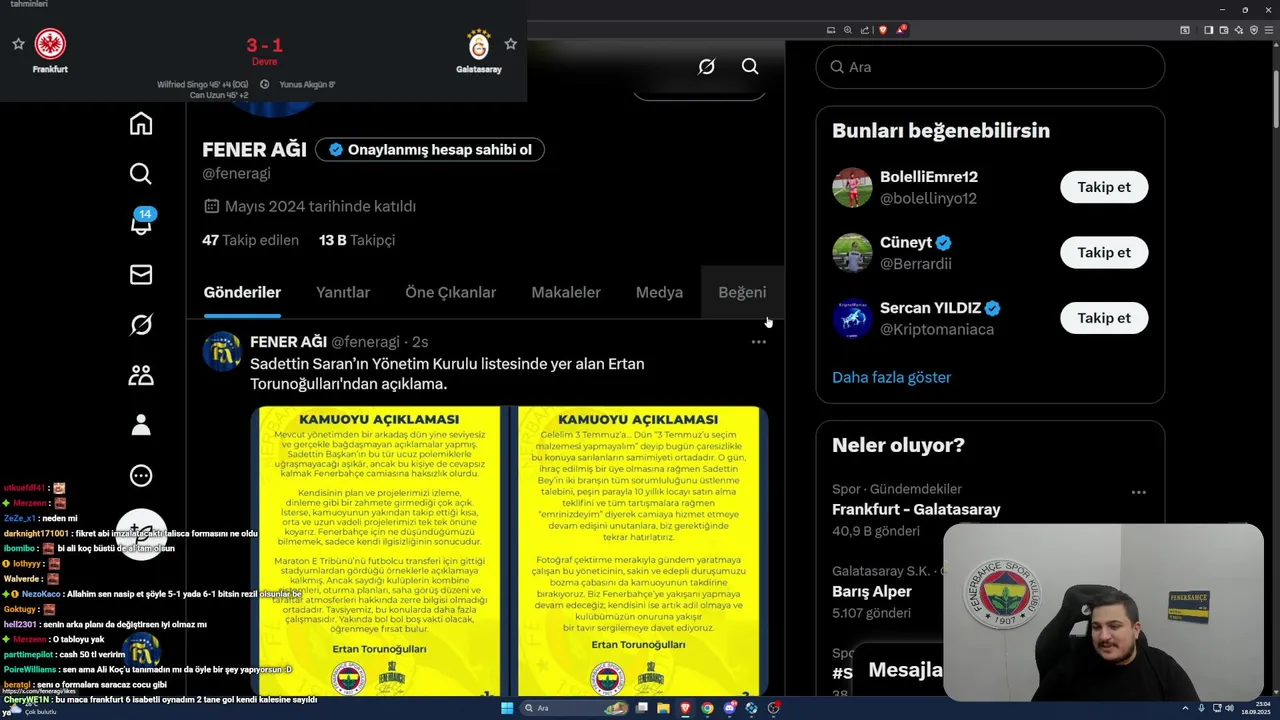Switch to the Medya tab
This screenshot has width=1280, height=720.
659,293
